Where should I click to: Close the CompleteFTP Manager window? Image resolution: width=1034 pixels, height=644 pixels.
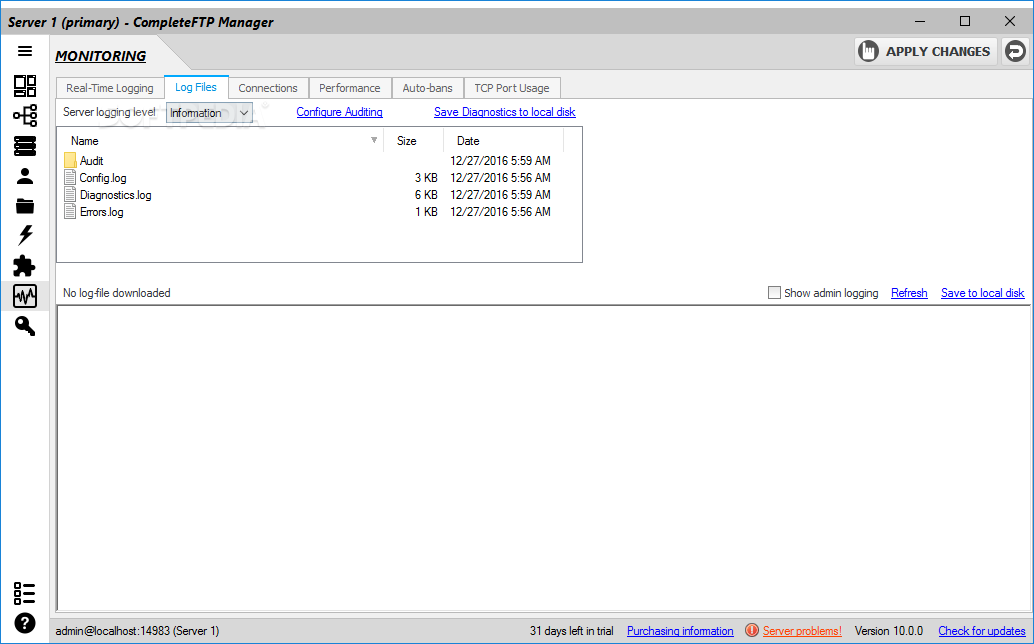pos(1010,21)
